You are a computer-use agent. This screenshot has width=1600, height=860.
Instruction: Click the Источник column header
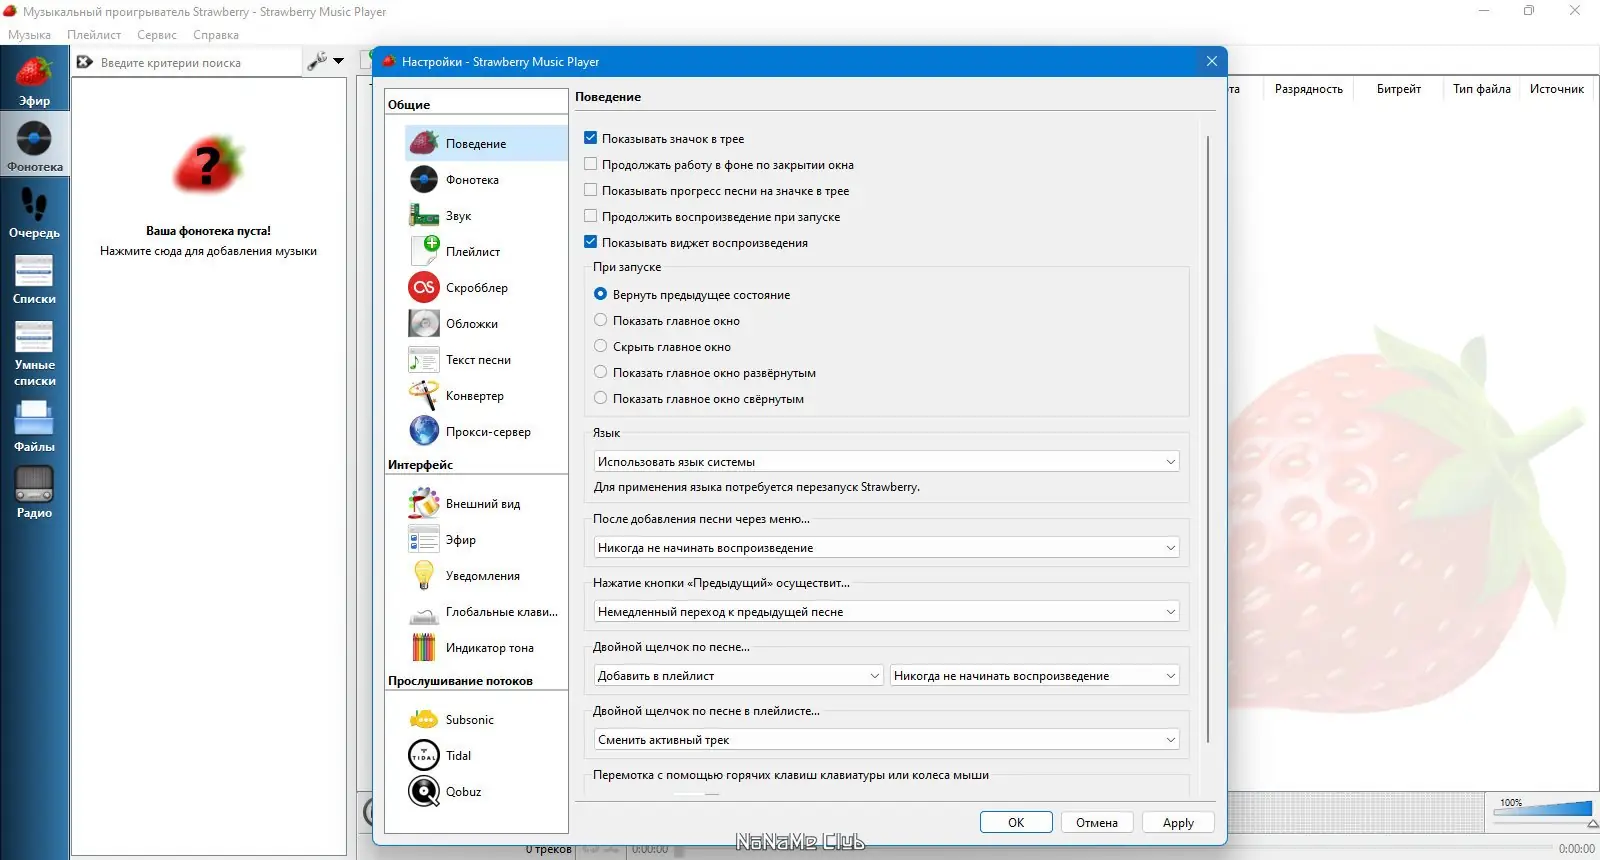(x=1556, y=89)
